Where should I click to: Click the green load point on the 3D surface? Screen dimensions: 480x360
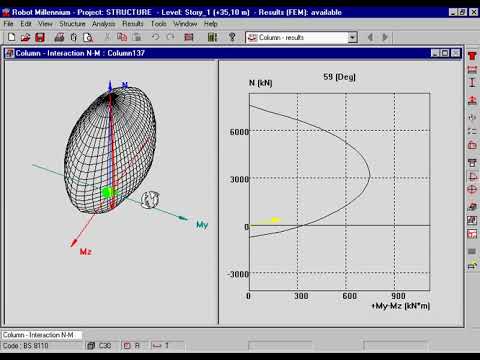[107, 192]
